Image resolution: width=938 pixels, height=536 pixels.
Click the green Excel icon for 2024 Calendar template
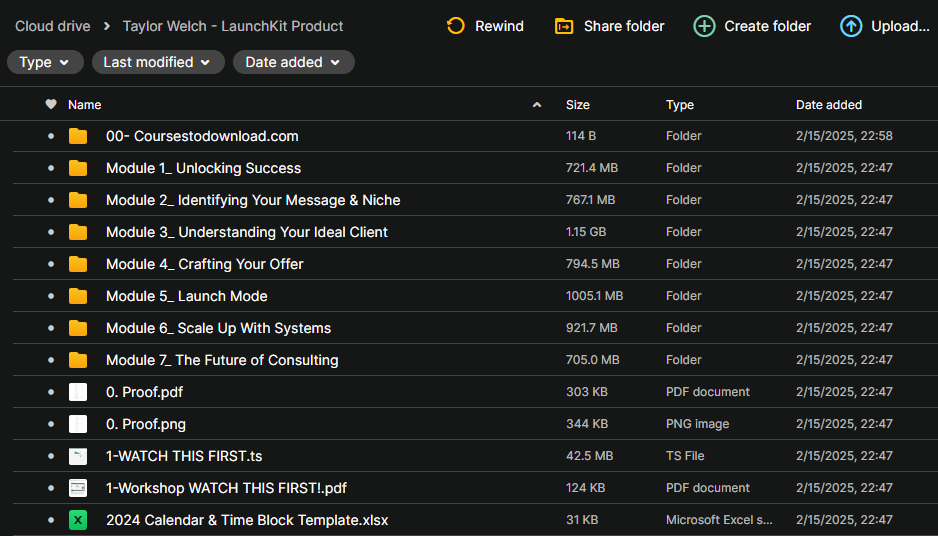78,520
